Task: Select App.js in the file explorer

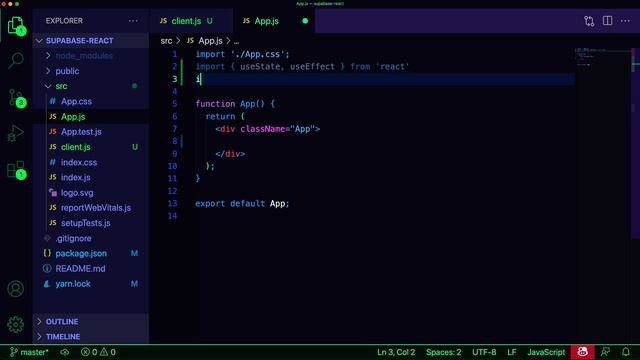Action: (x=91, y=117)
